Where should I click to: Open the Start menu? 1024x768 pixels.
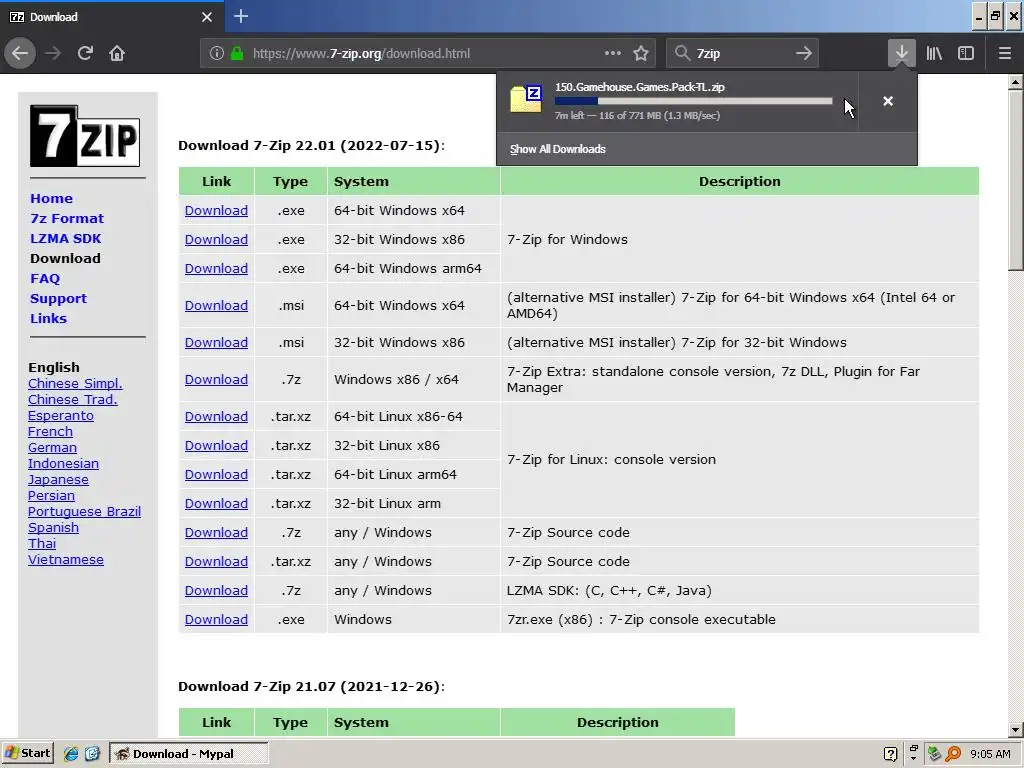click(x=27, y=753)
